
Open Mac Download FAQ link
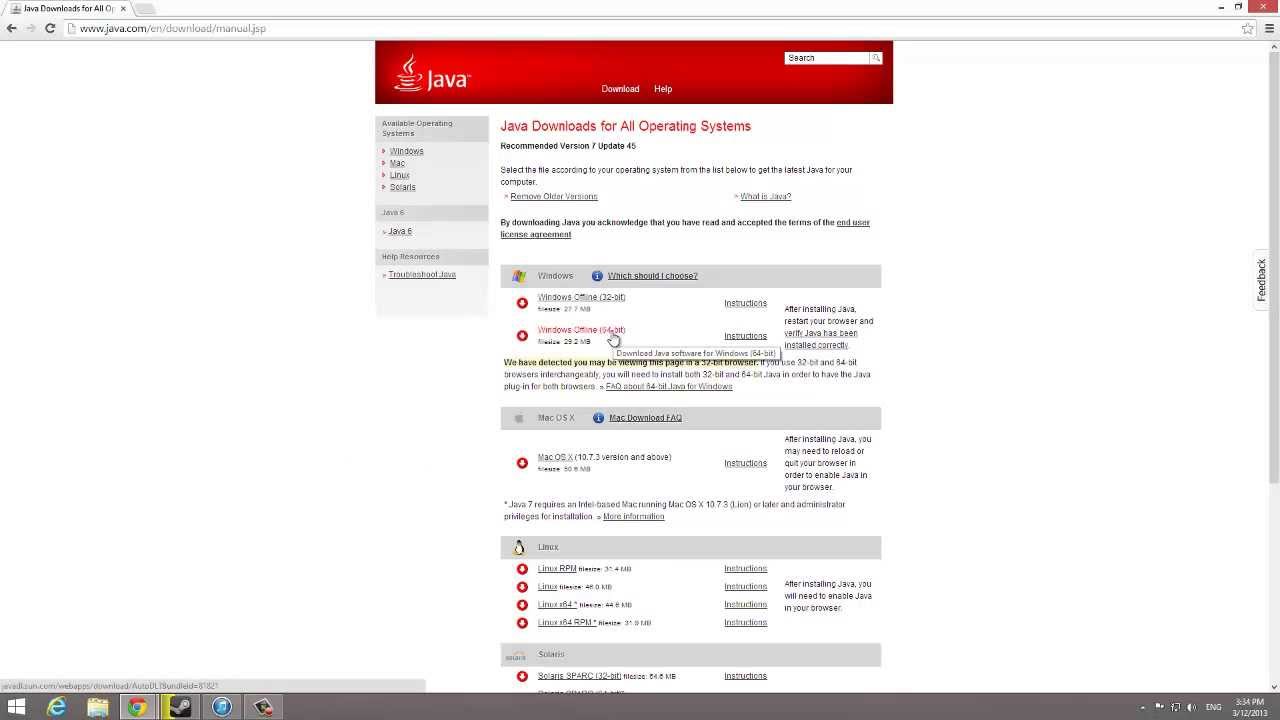click(x=645, y=418)
